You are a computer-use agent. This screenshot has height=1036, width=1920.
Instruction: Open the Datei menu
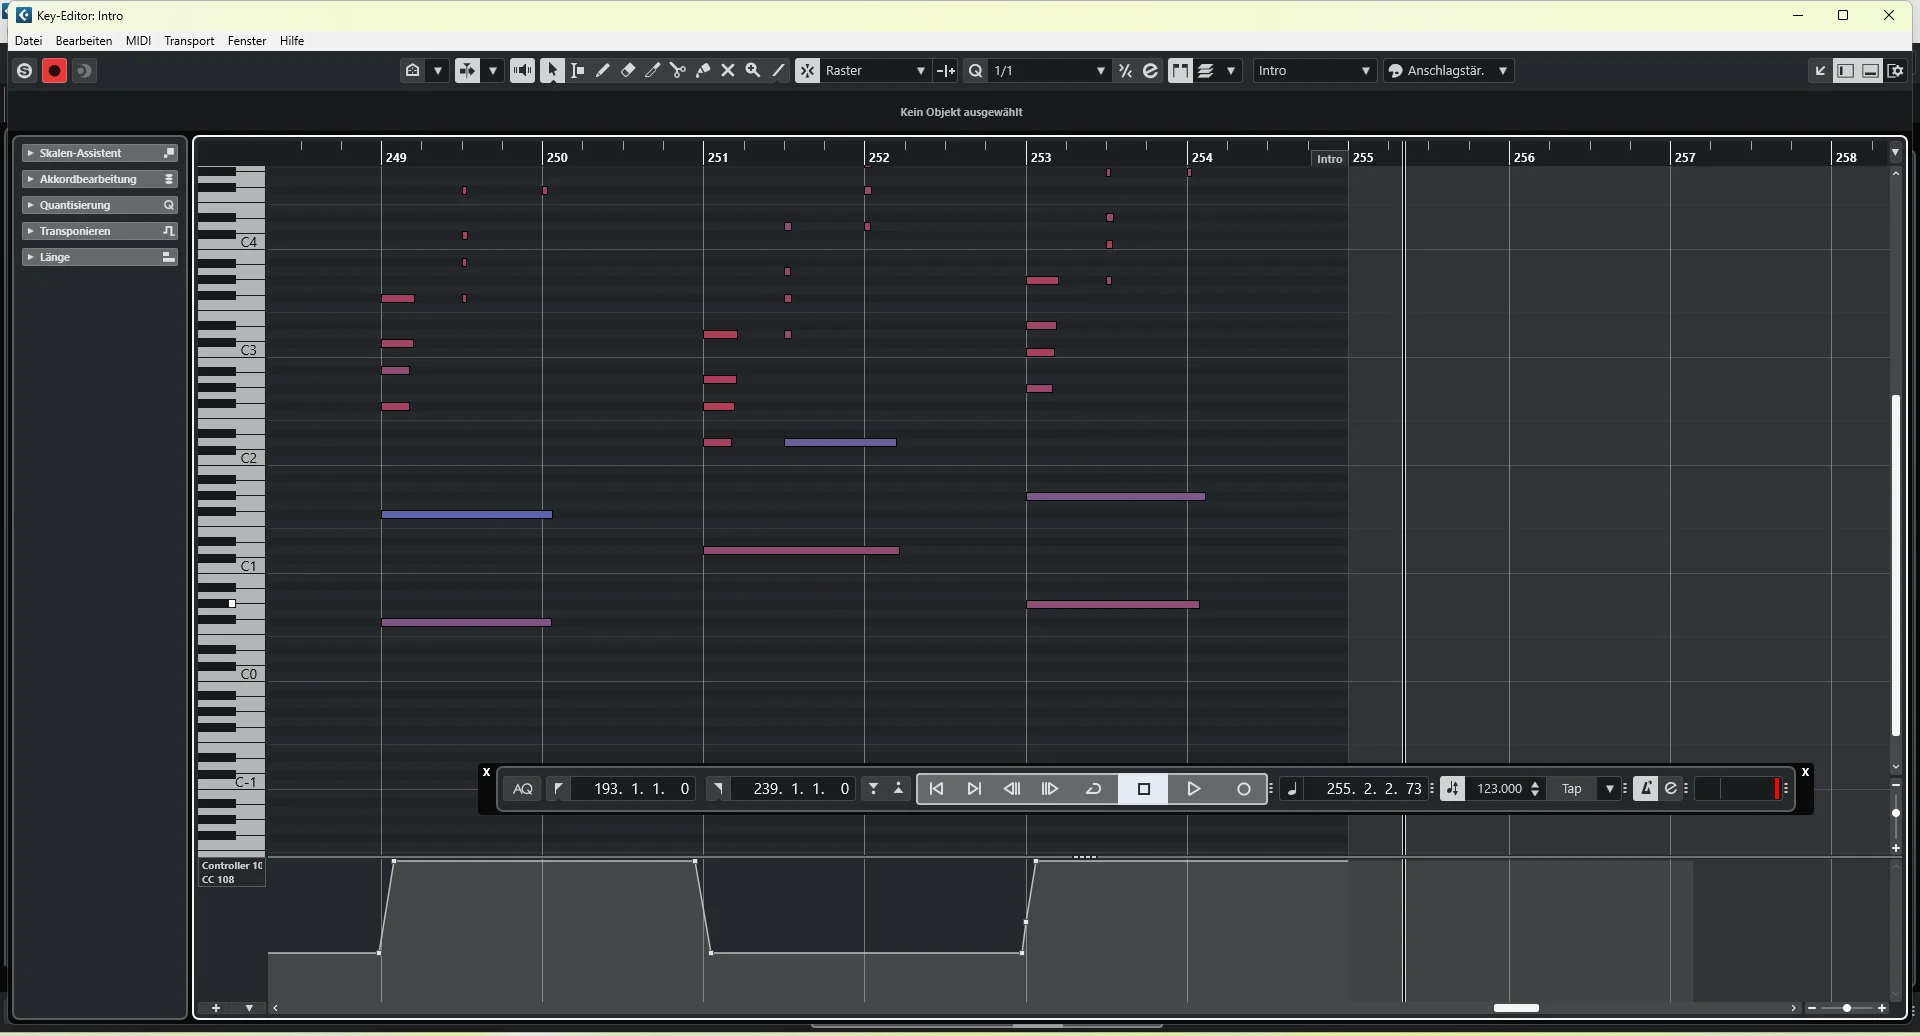point(28,41)
